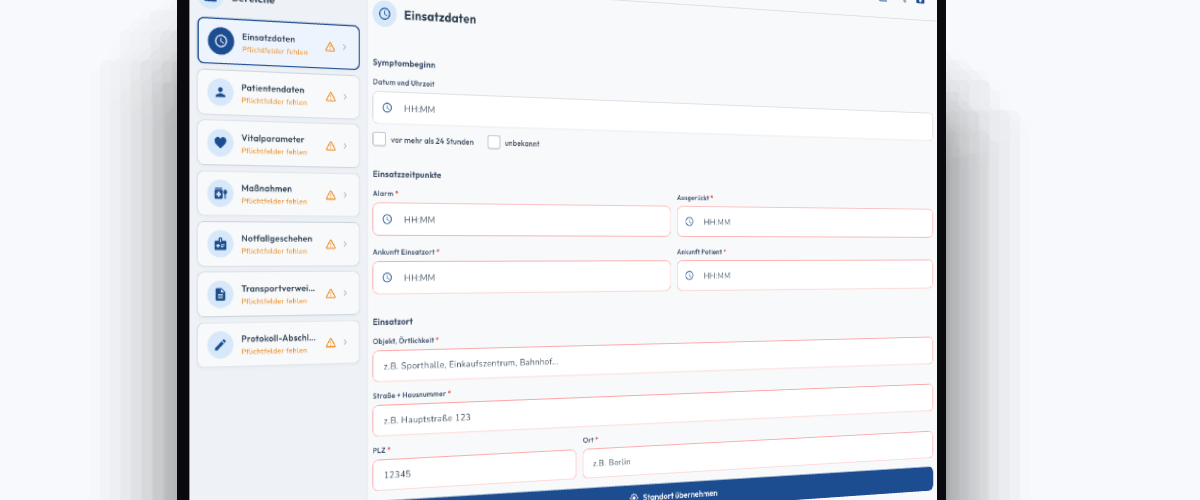Viewport: 1200px width, 500px height.
Task: Expand the Einsatzdaten chevron arrow
Action: pos(345,47)
